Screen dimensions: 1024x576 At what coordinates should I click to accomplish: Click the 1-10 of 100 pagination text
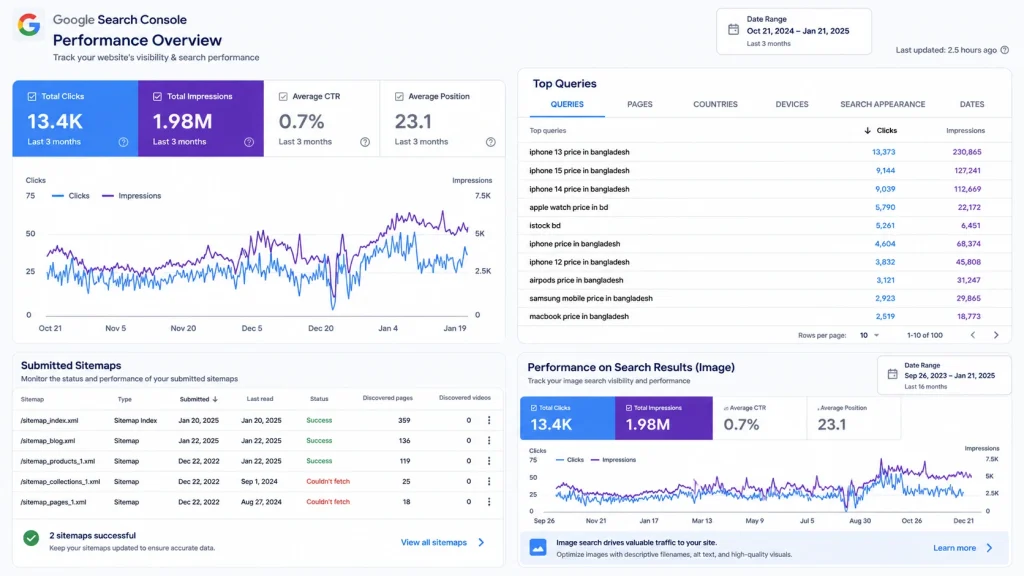[925, 335]
